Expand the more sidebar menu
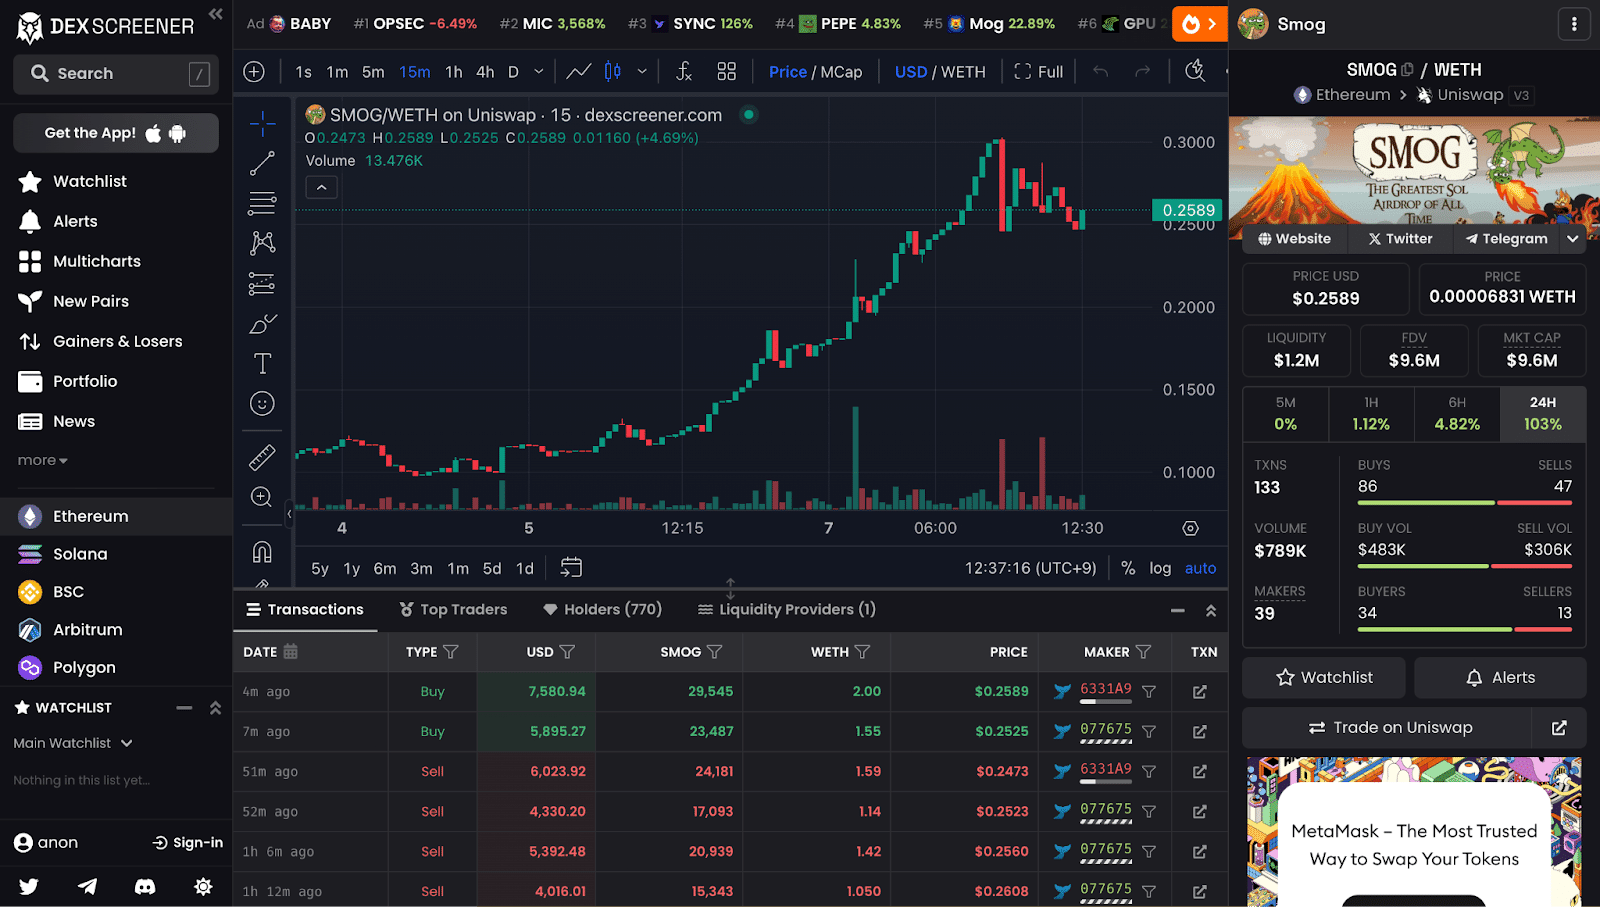1600x907 pixels. [x=42, y=460]
